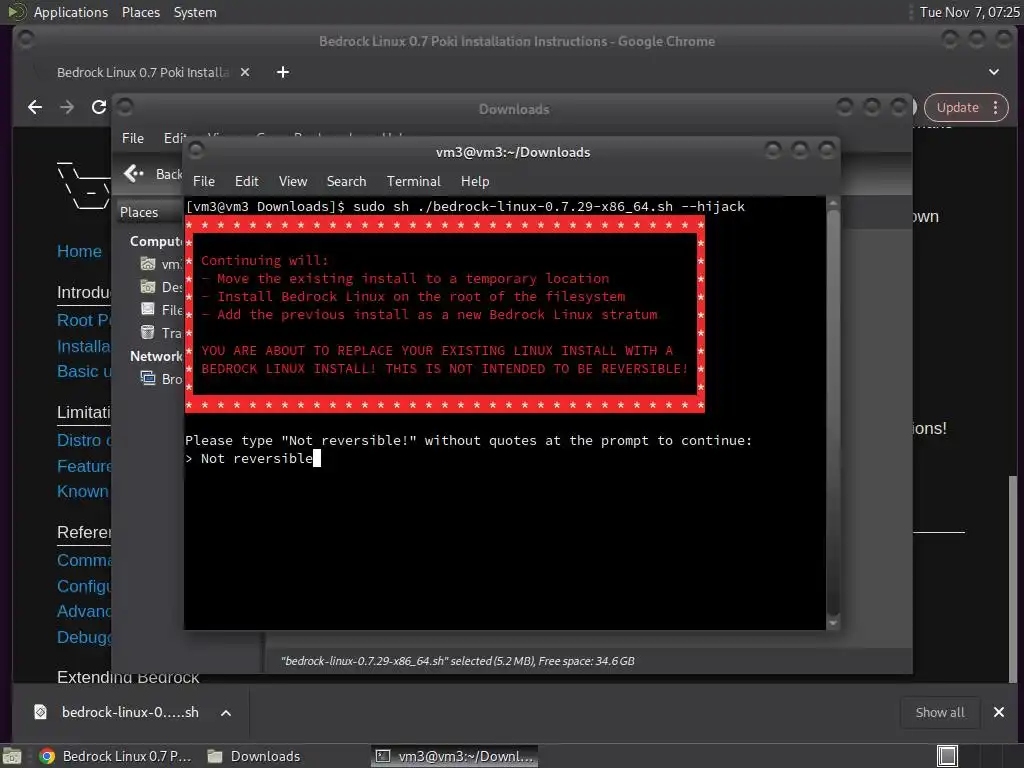Click Debug link in Bedrock sidebar
This screenshot has width=1024, height=768.
pyautogui.click(x=84, y=637)
